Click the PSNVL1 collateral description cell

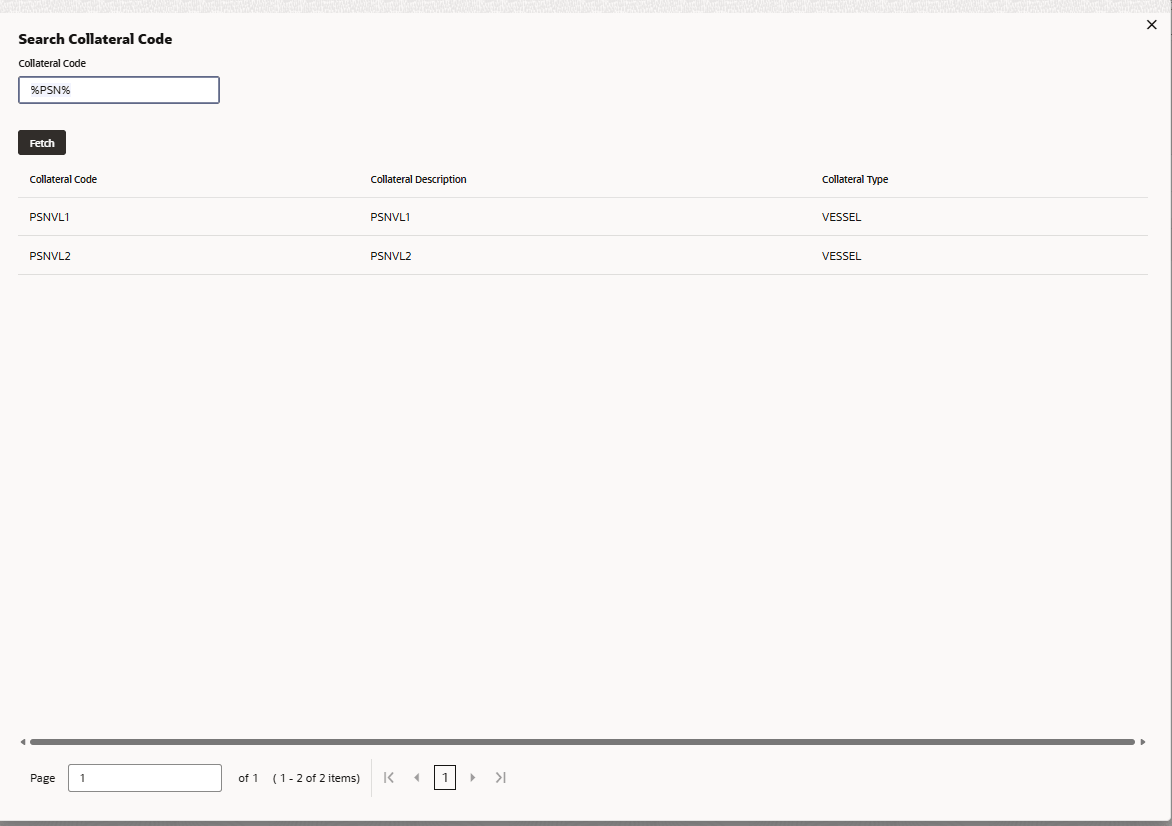pos(390,217)
